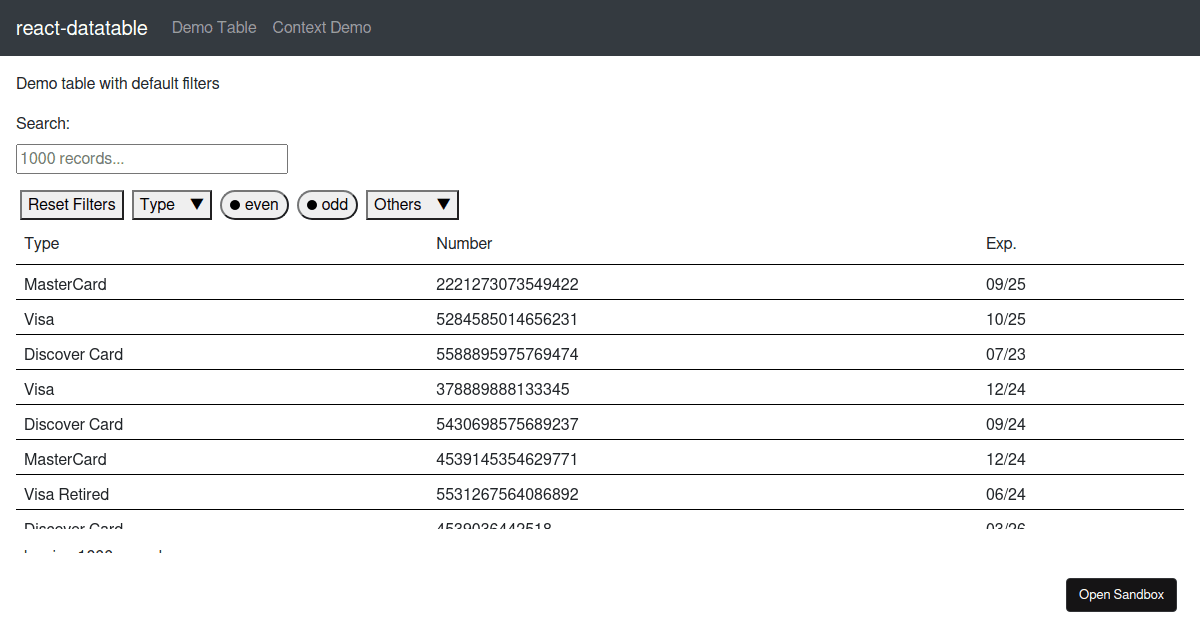
Task: Click the arrow icon on the Type dropdown
Action: tap(199, 204)
